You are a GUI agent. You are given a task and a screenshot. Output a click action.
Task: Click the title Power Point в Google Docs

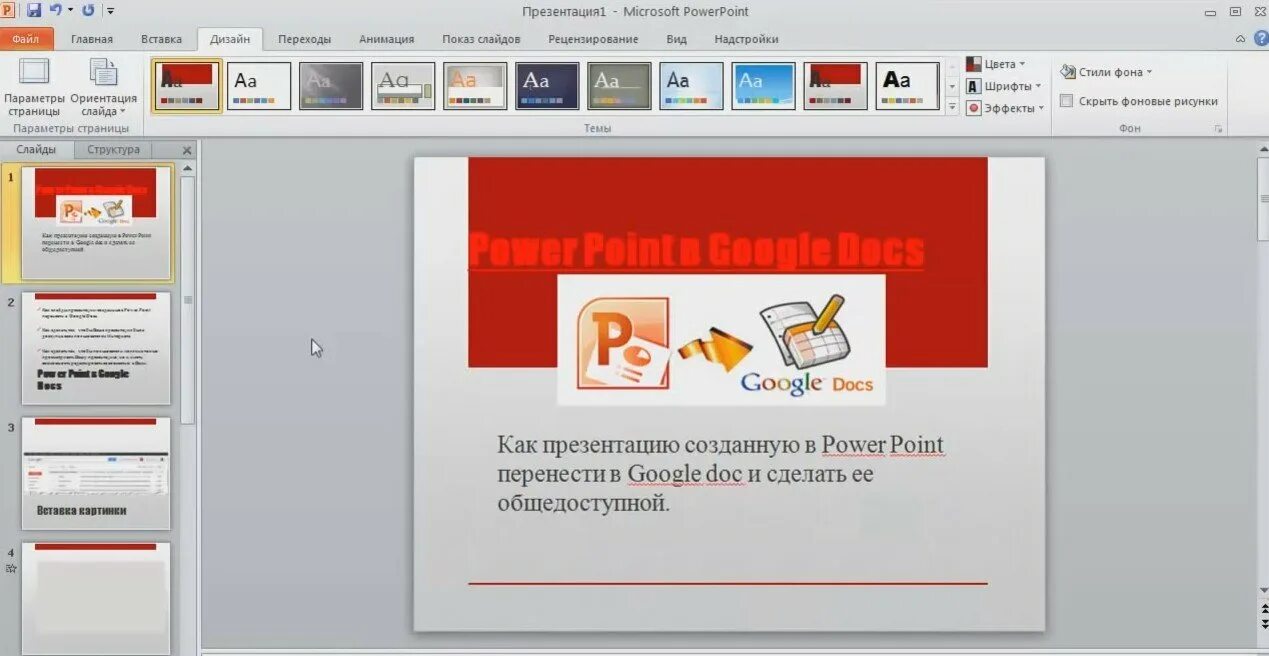click(696, 250)
